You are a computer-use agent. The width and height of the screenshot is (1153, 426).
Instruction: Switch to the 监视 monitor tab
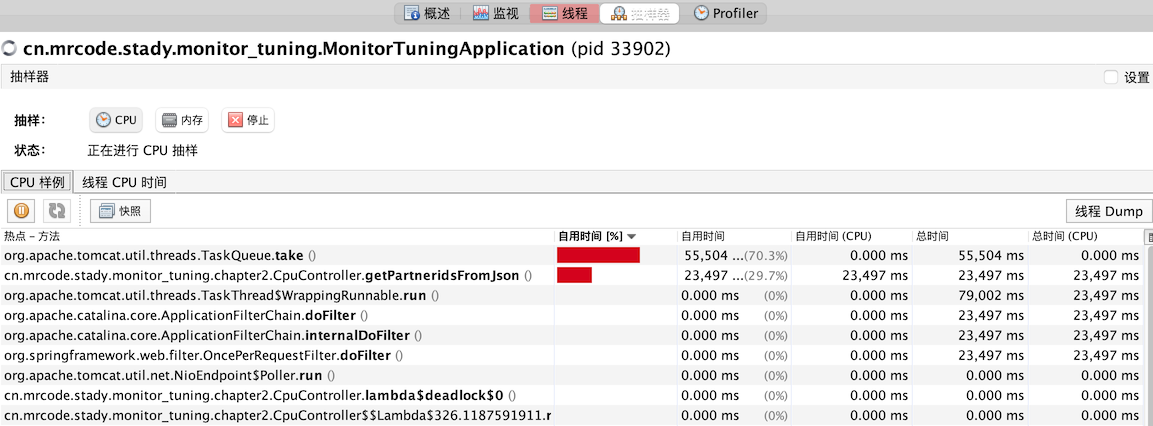(496, 13)
